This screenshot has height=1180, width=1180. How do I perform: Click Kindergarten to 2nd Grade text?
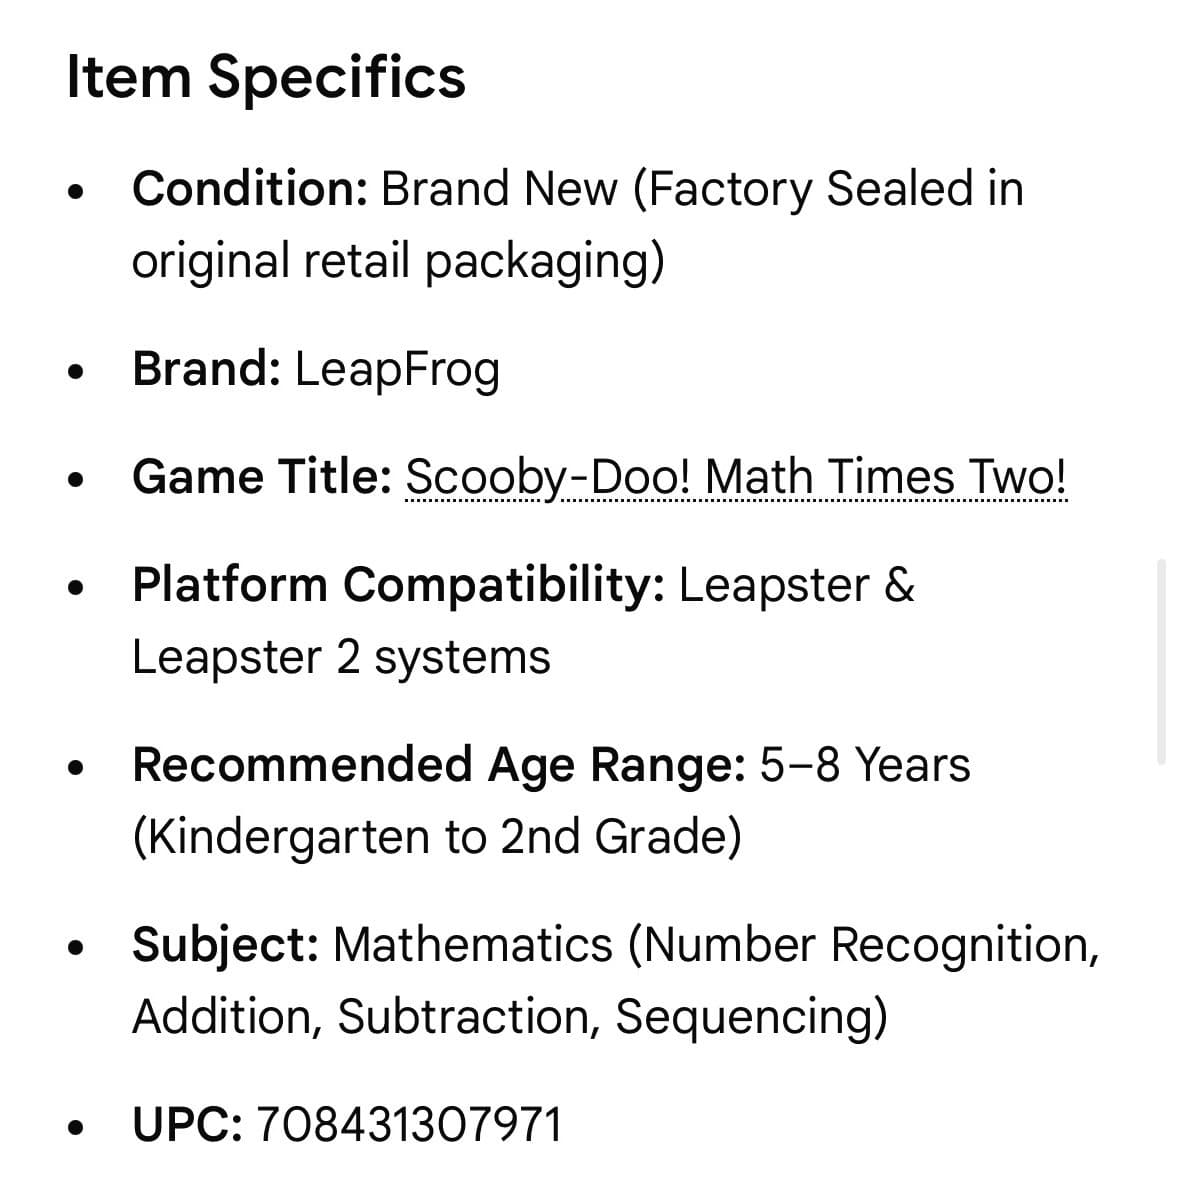pos(437,837)
